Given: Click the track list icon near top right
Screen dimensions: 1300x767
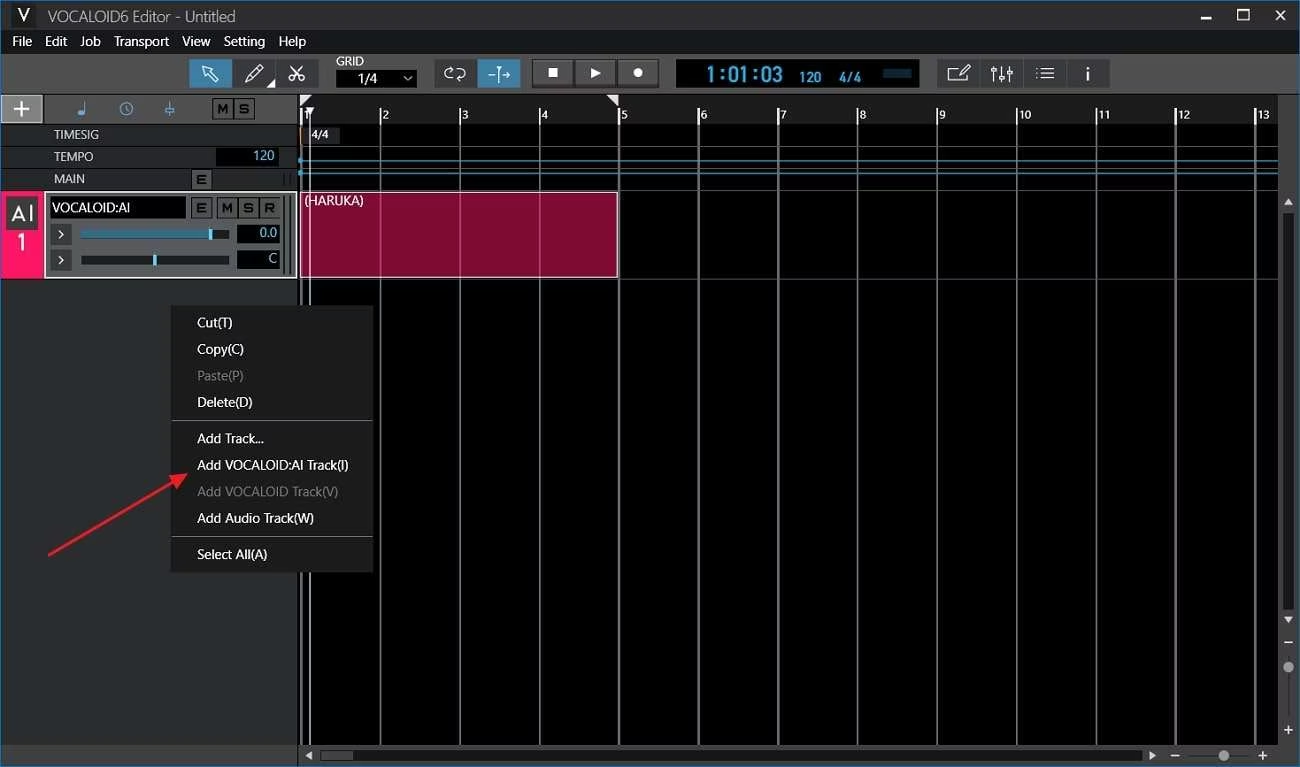Looking at the screenshot, I should pyautogui.click(x=1044, y=73).
